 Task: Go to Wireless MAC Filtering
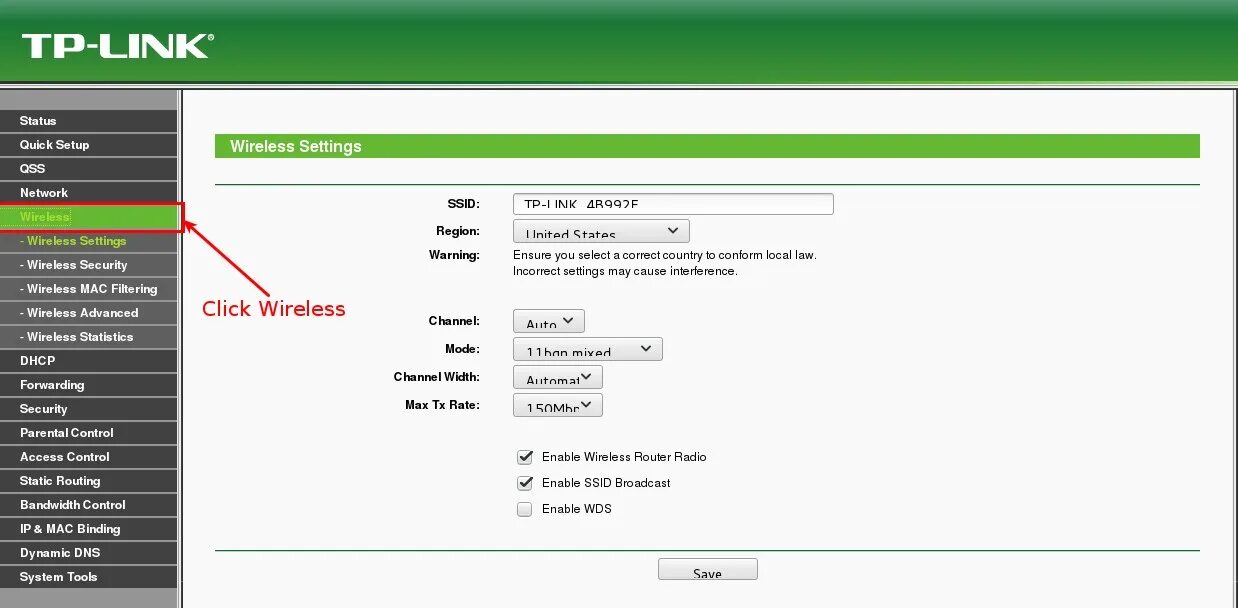(88, 289)
